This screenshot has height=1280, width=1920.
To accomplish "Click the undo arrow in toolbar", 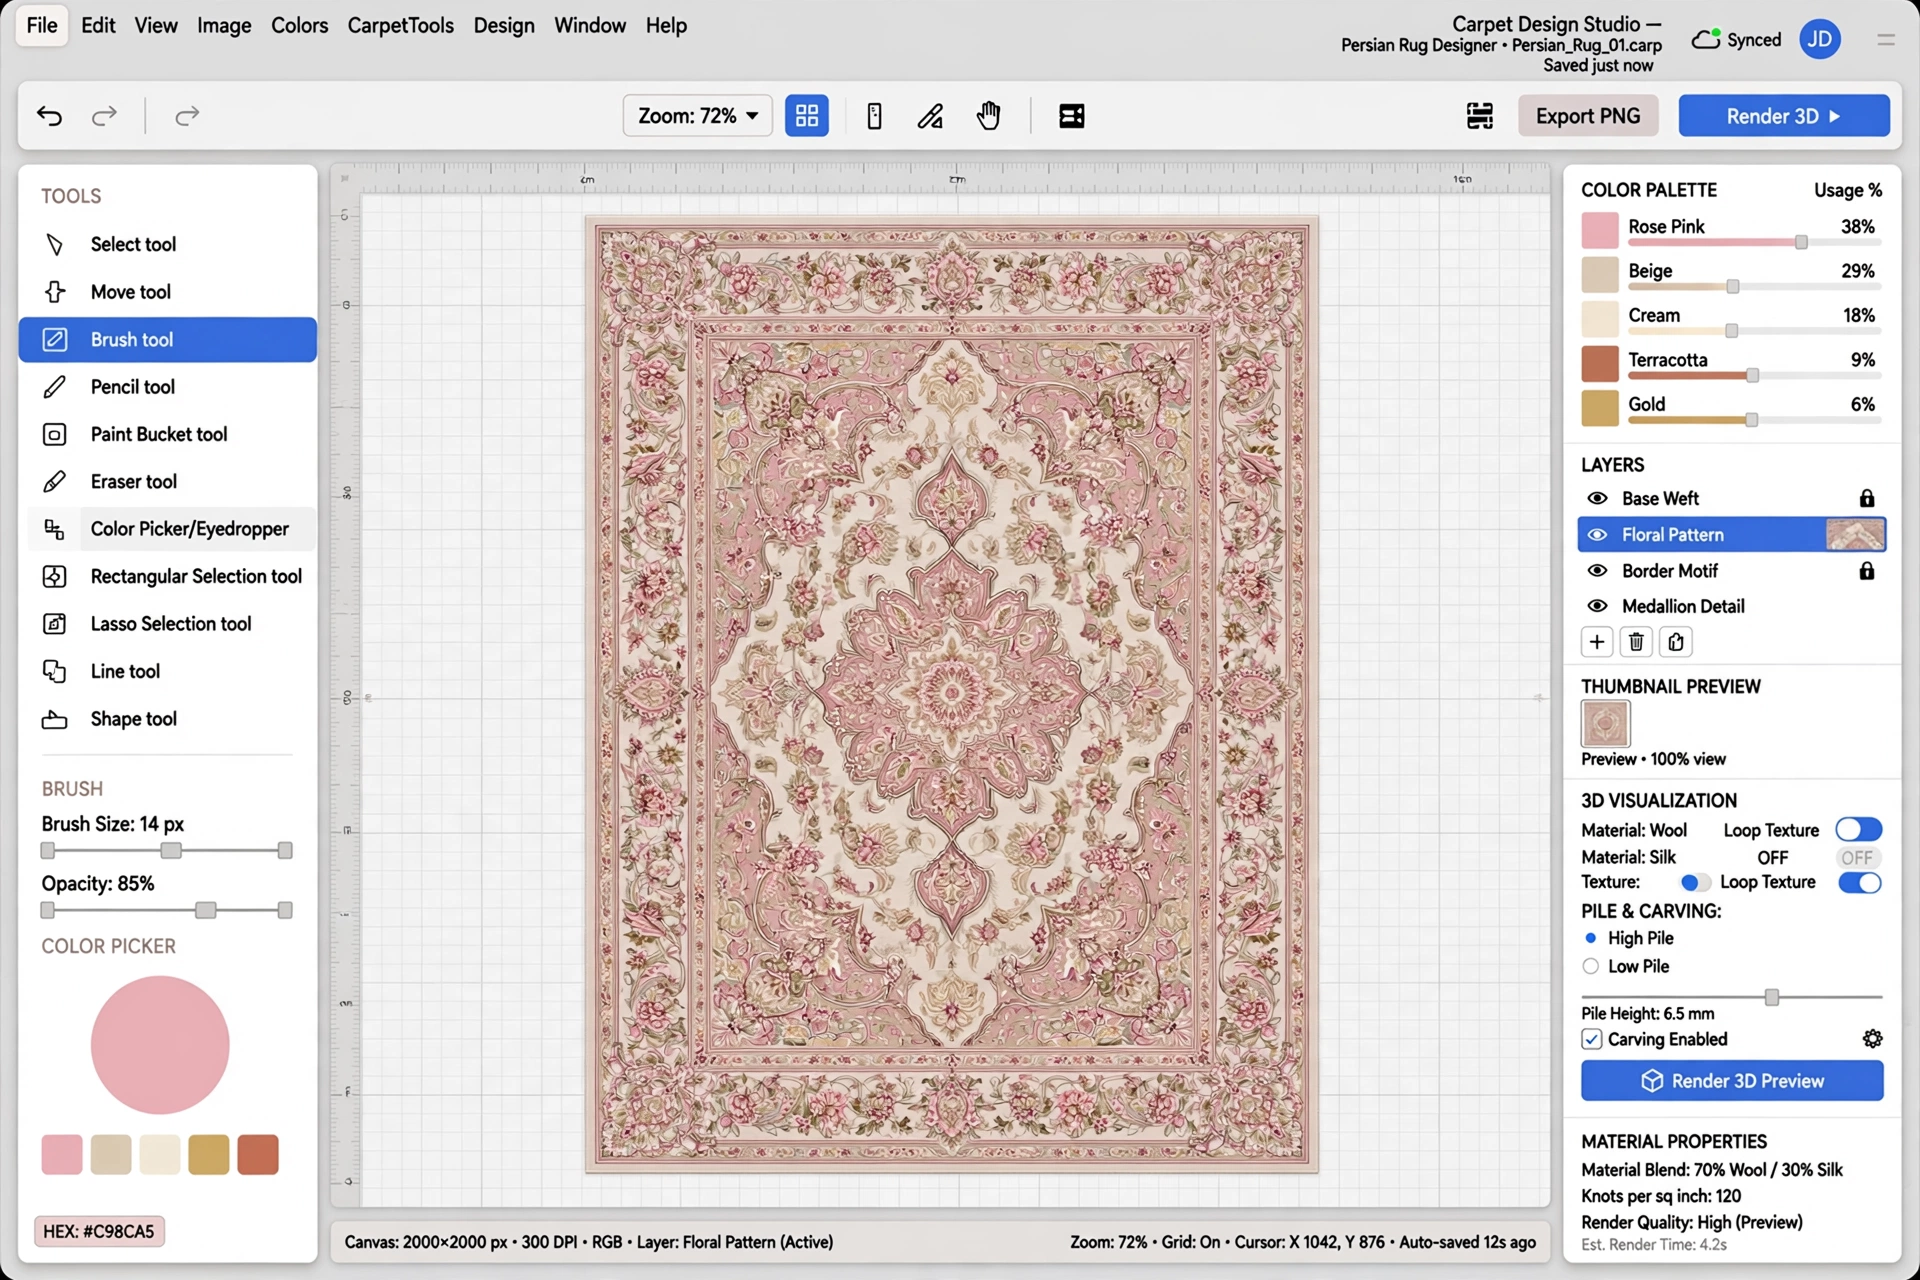I will tap(49, 116).
